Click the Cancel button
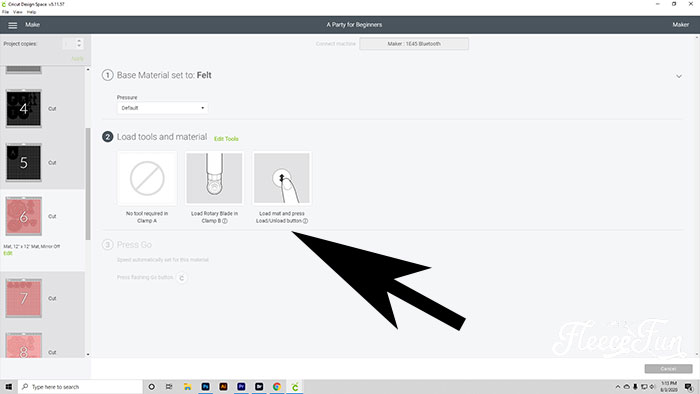Screen dimensions: 700x394 pyautogui.click(x=668, y=369)
